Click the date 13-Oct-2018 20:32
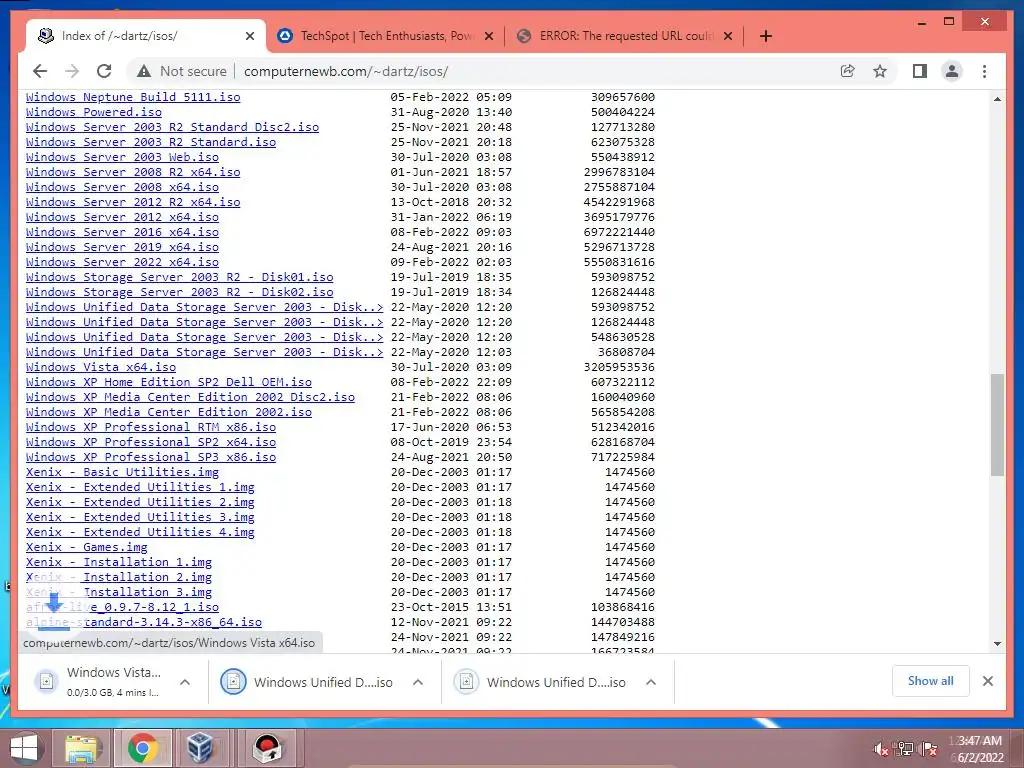The height and width of the screenshot is (768, 1024). [x=451, y=202]
